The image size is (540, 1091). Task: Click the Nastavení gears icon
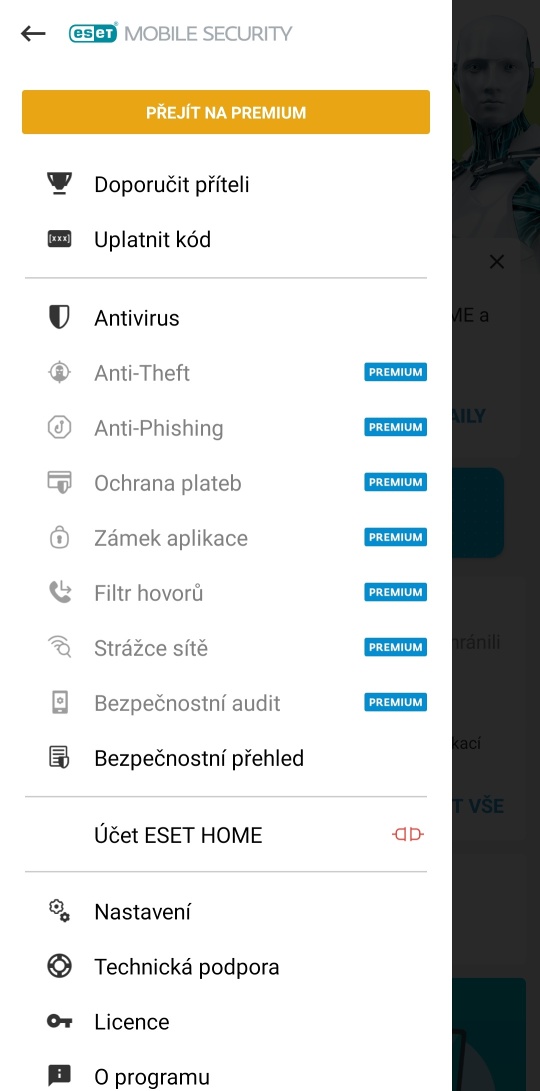59,911
